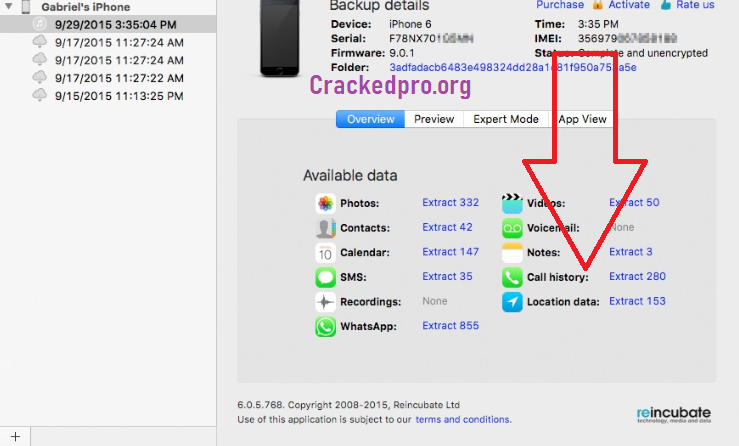Switch to the Overview tab

(370, 119)
